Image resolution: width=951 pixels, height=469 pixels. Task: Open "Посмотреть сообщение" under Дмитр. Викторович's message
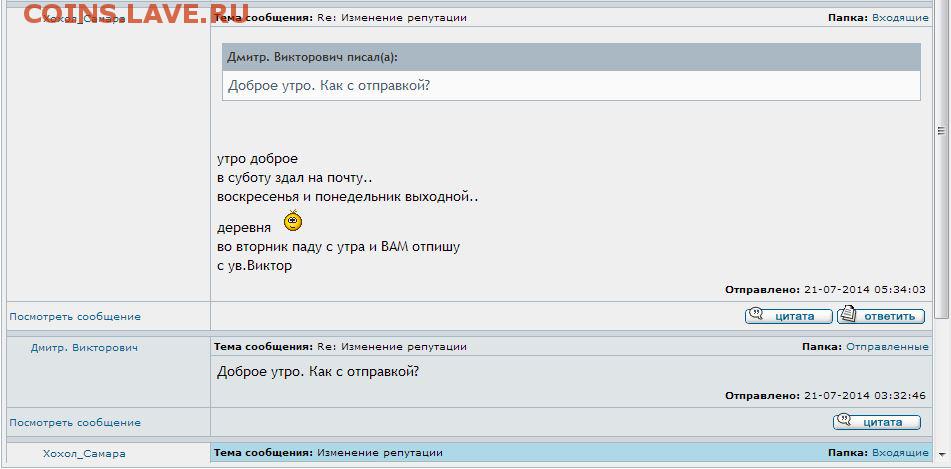[75, 422]
